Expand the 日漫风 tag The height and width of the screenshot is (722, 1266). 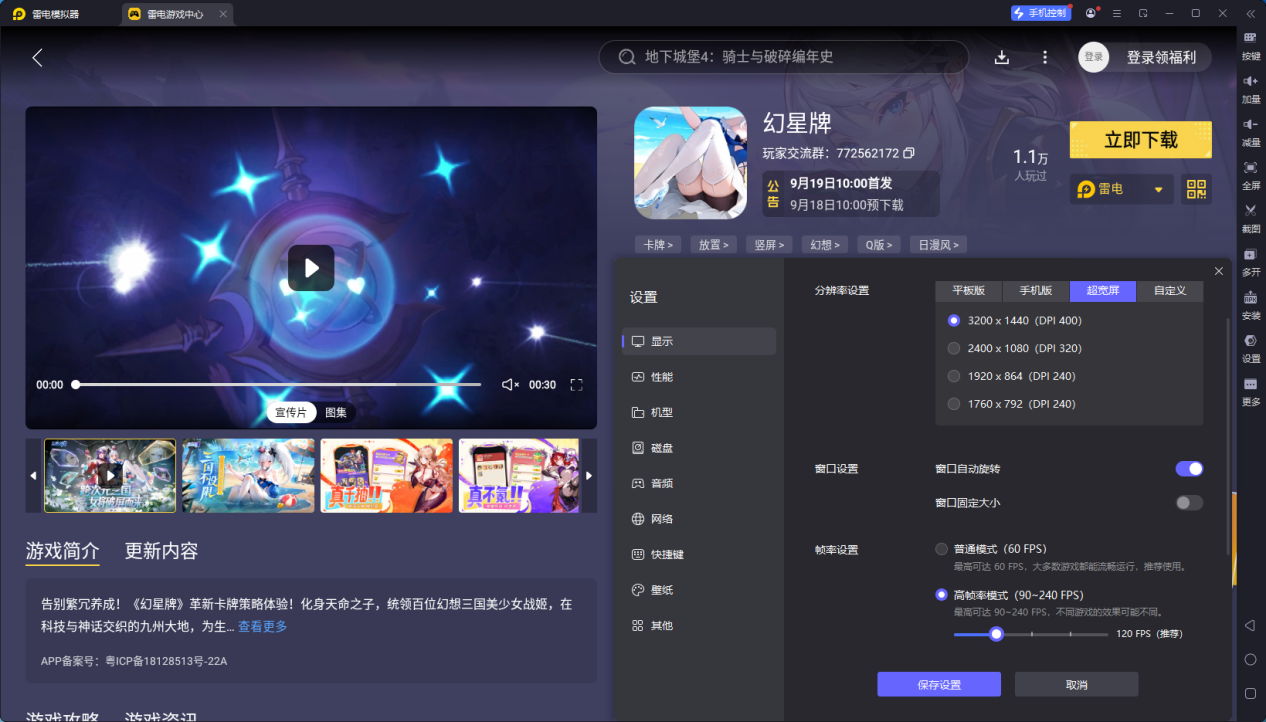coord(940,245)
